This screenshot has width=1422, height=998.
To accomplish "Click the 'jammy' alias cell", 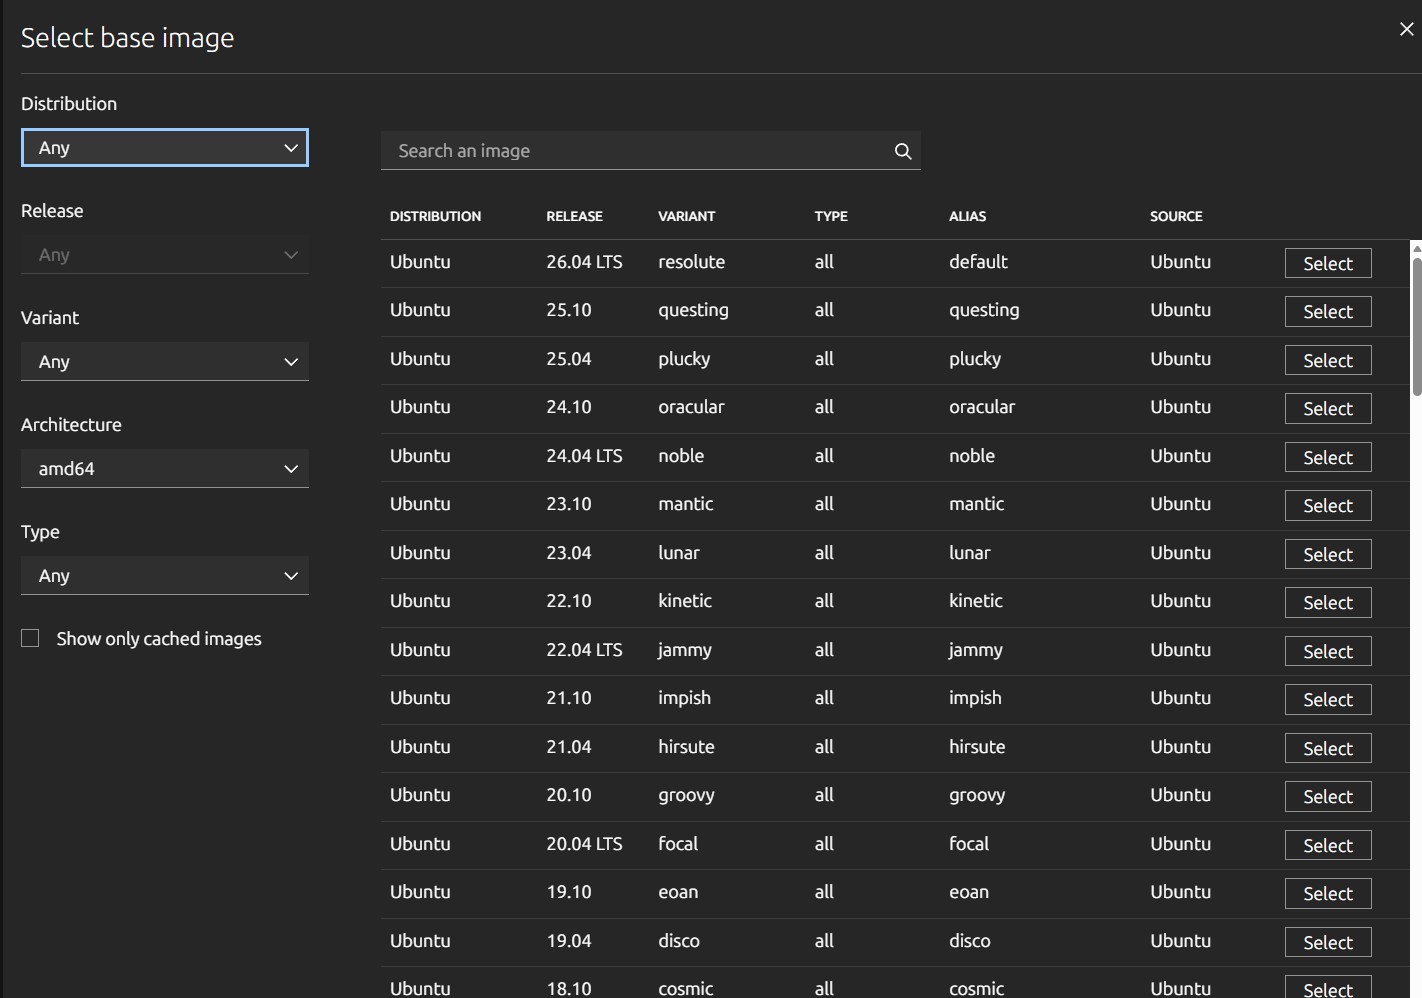I will coord(975,650).
